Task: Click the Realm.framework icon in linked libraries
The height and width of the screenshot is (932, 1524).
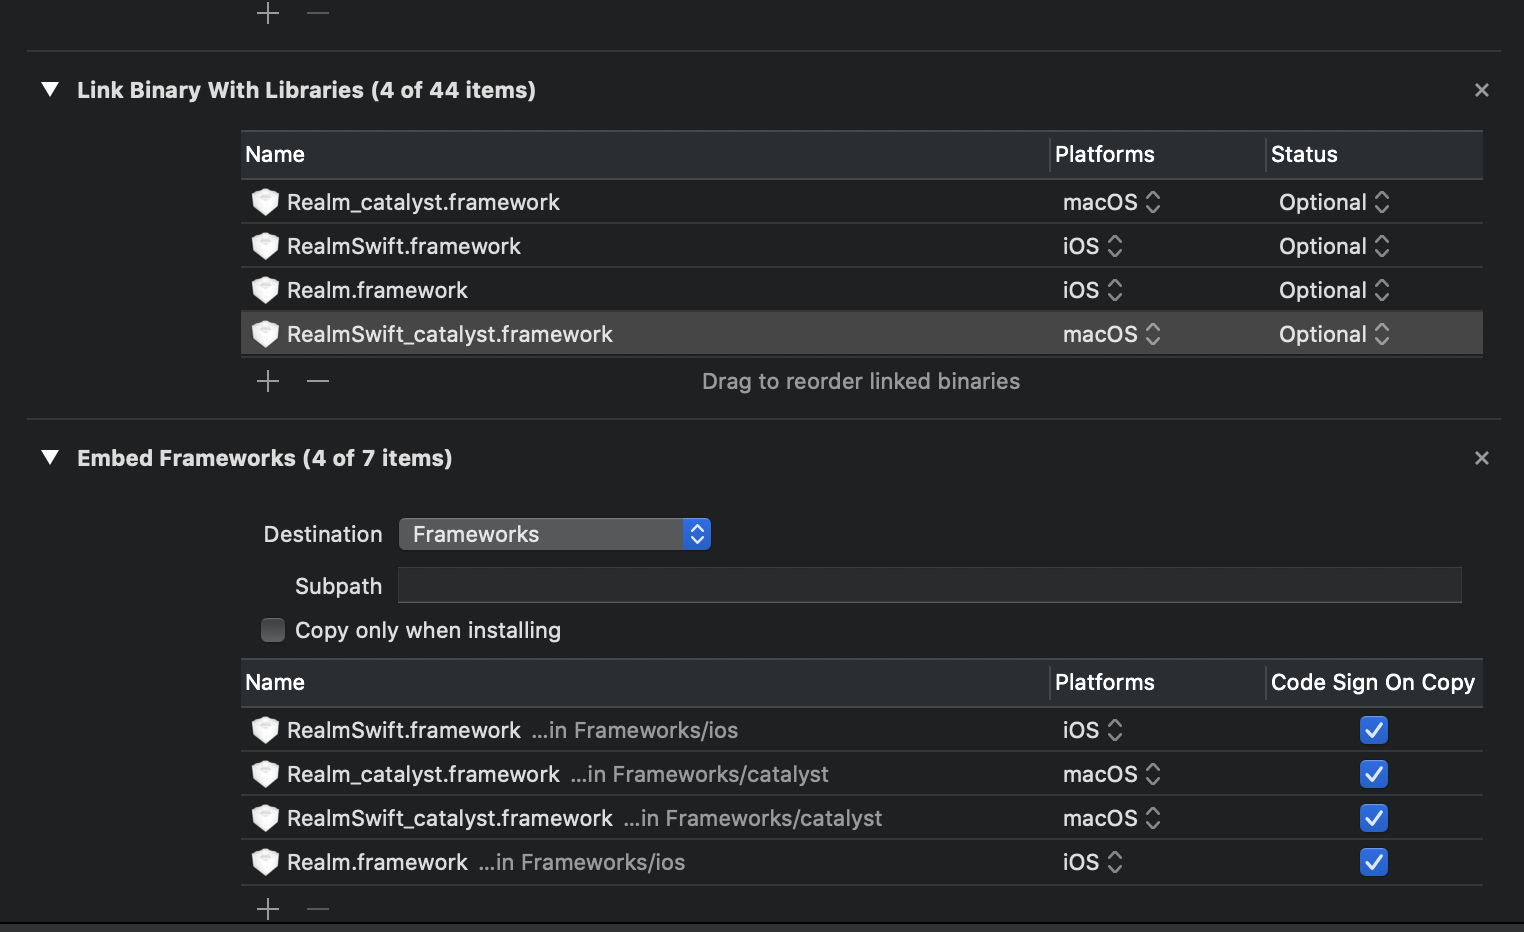Action: pyautogui.click(x=265, y=290)
